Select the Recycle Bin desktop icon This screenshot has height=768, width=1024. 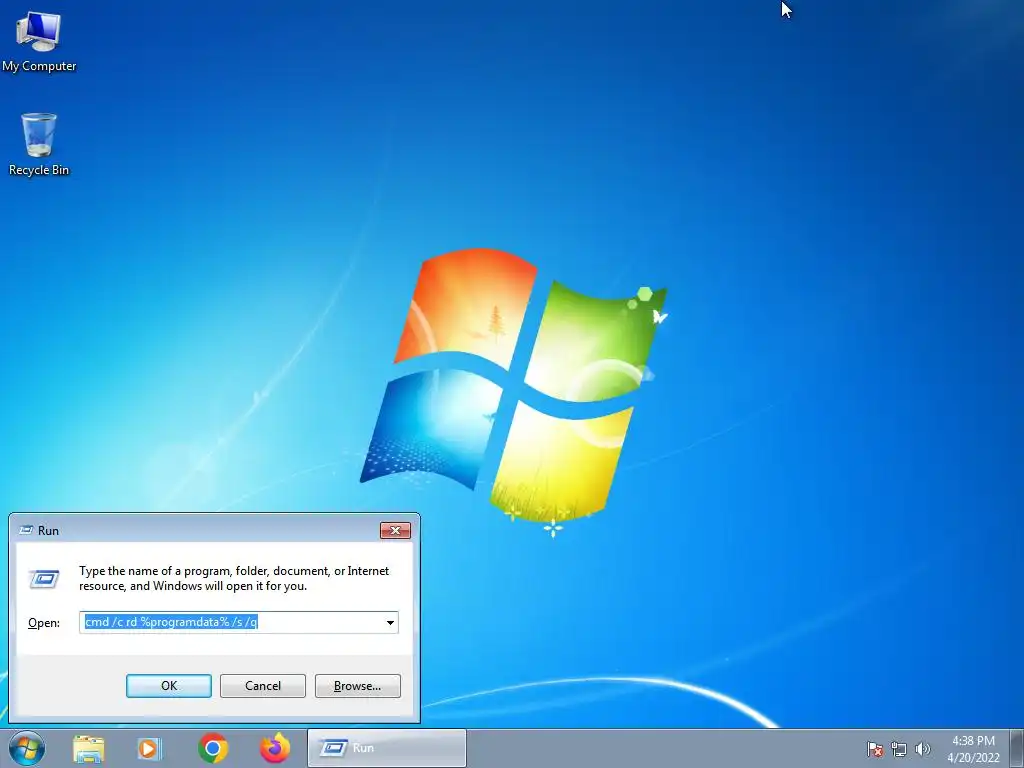(x=39, y=144)
